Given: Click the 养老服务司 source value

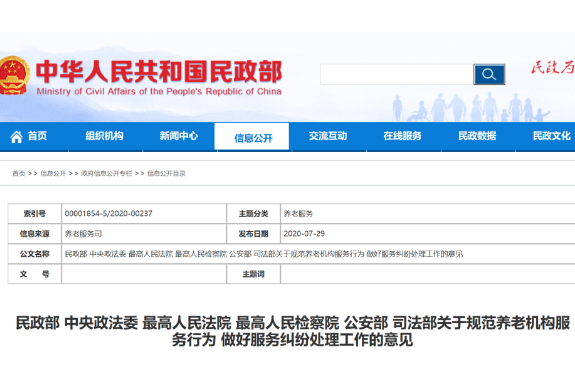Looking at the screenshot, I should (x=83, y=234).
